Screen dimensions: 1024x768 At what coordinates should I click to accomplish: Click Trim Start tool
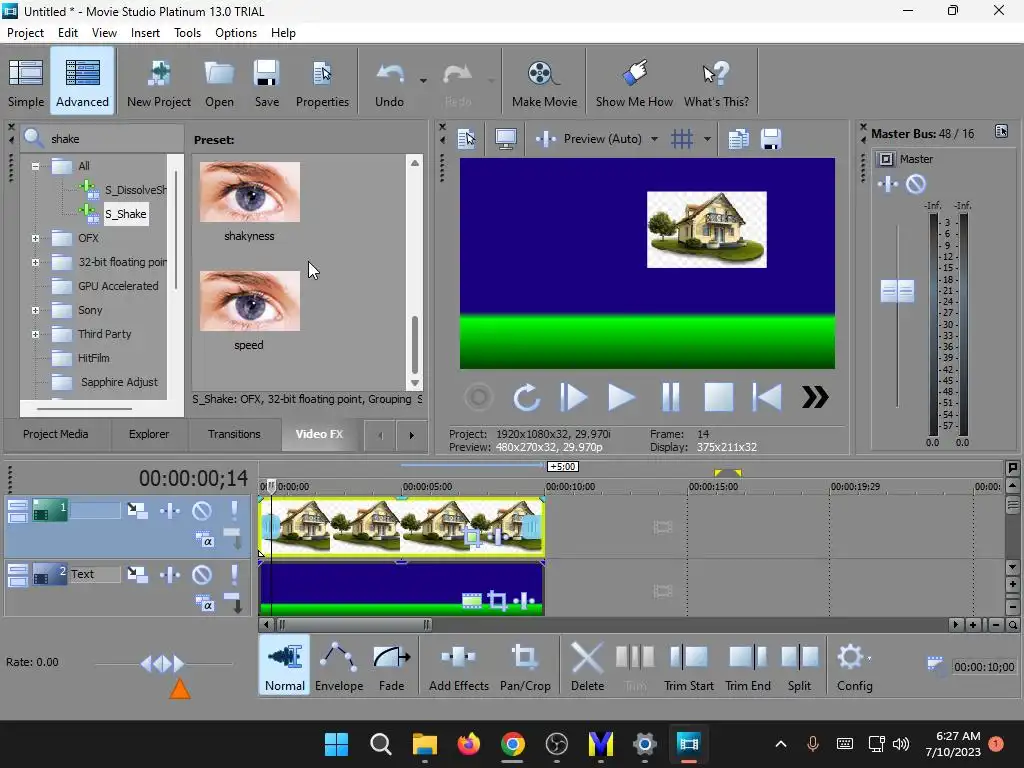[x=688, y=666]
